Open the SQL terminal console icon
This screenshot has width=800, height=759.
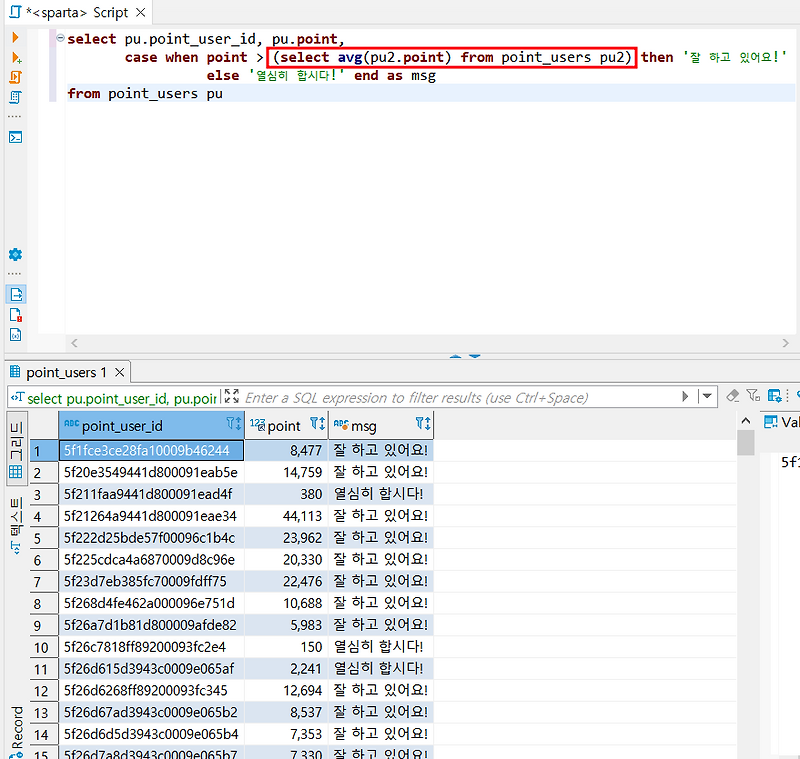point(15,137)
